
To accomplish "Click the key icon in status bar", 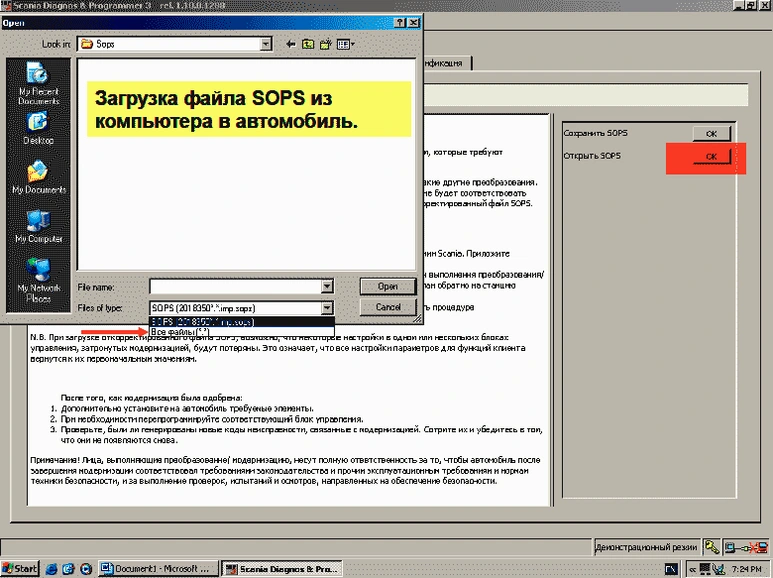I will 711,547.
